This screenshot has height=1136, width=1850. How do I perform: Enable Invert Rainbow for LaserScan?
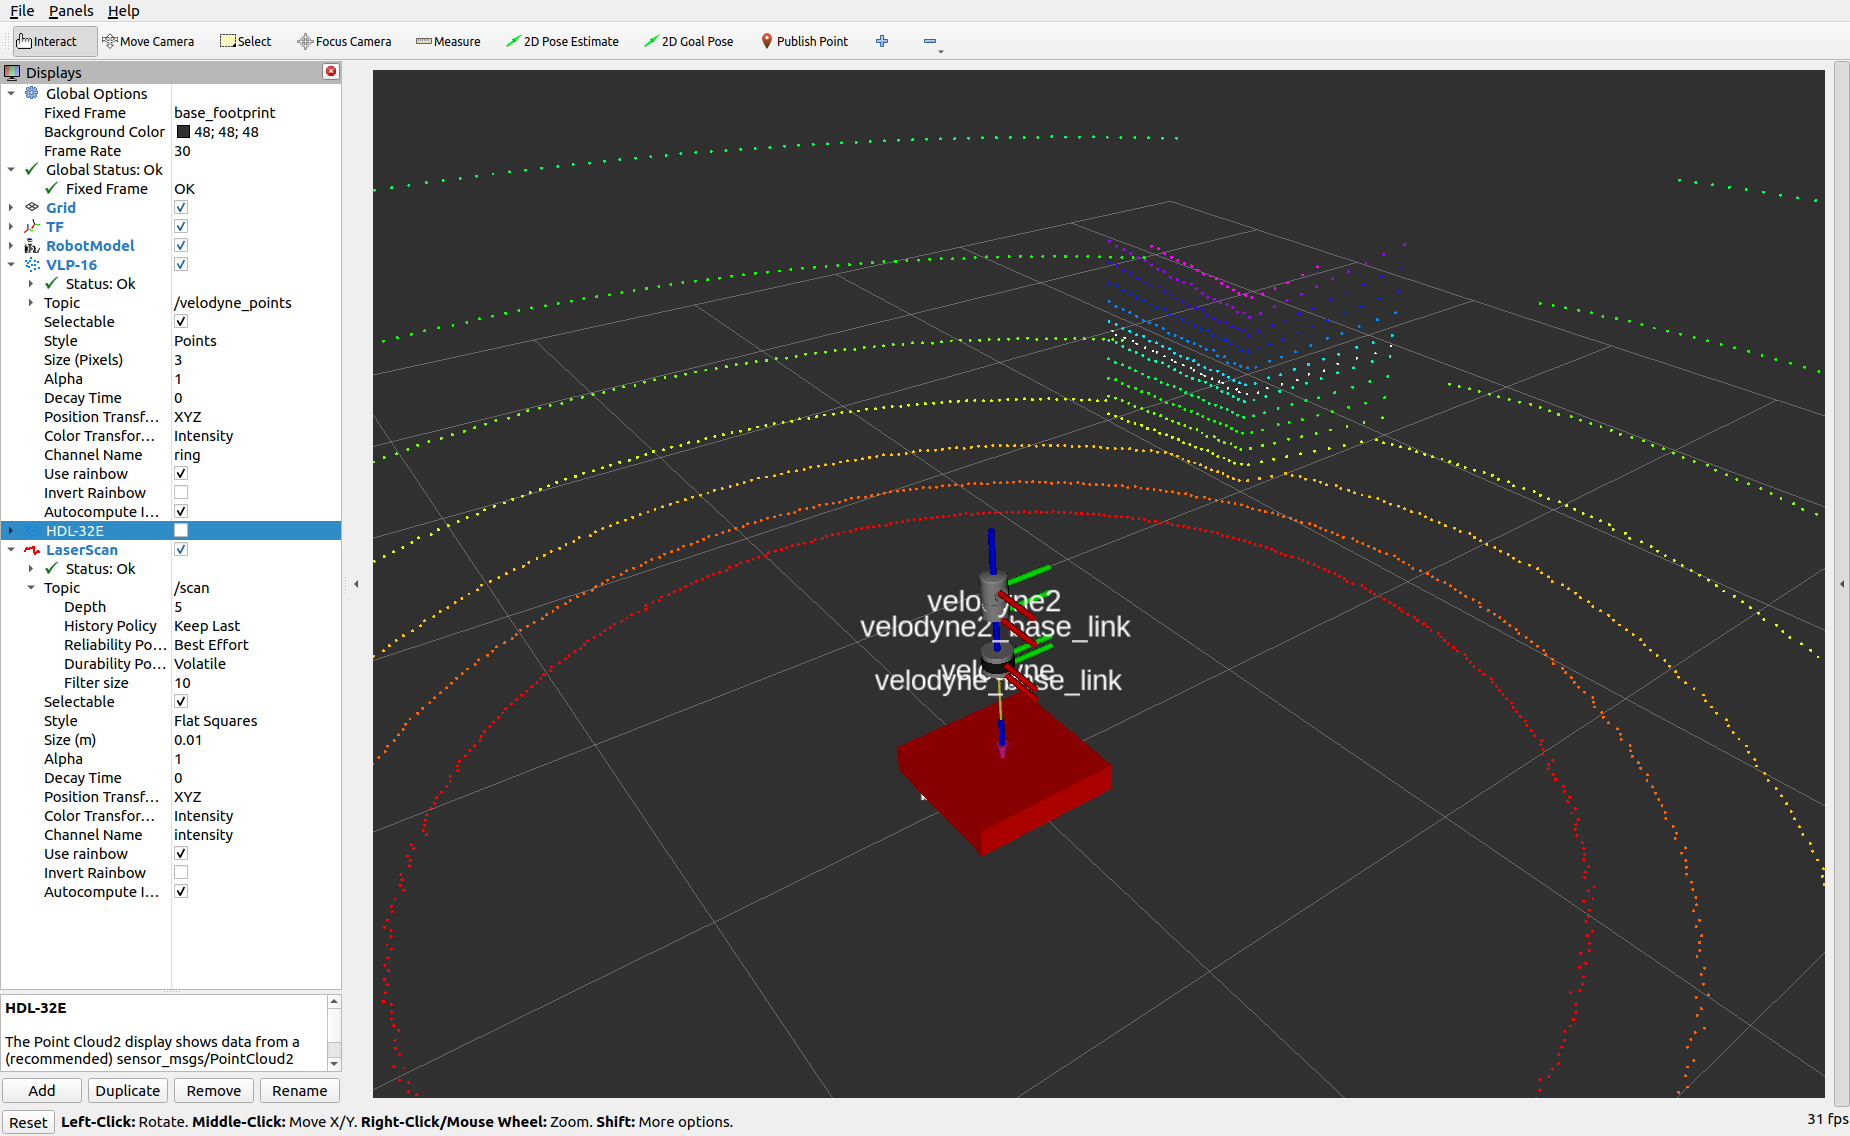point(181,872)
